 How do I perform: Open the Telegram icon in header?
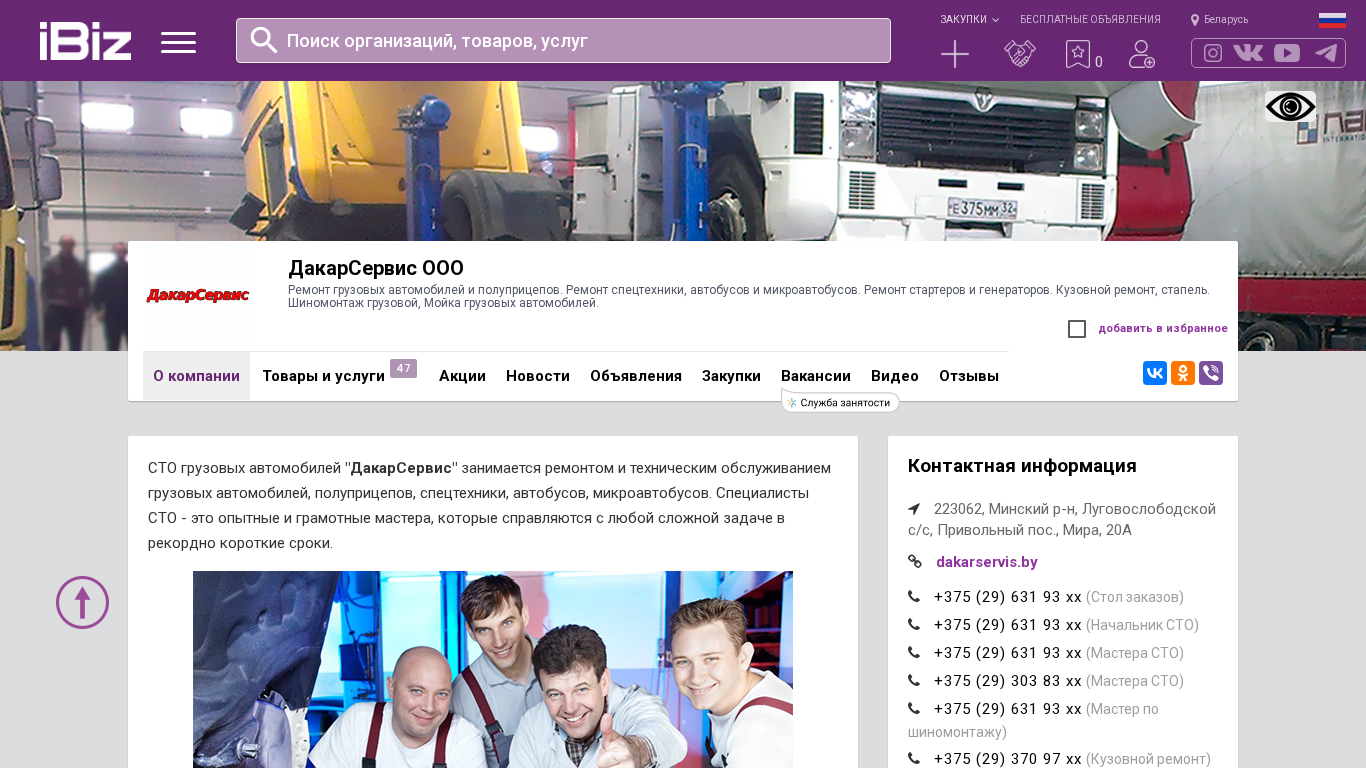[x=1326, y=53]
